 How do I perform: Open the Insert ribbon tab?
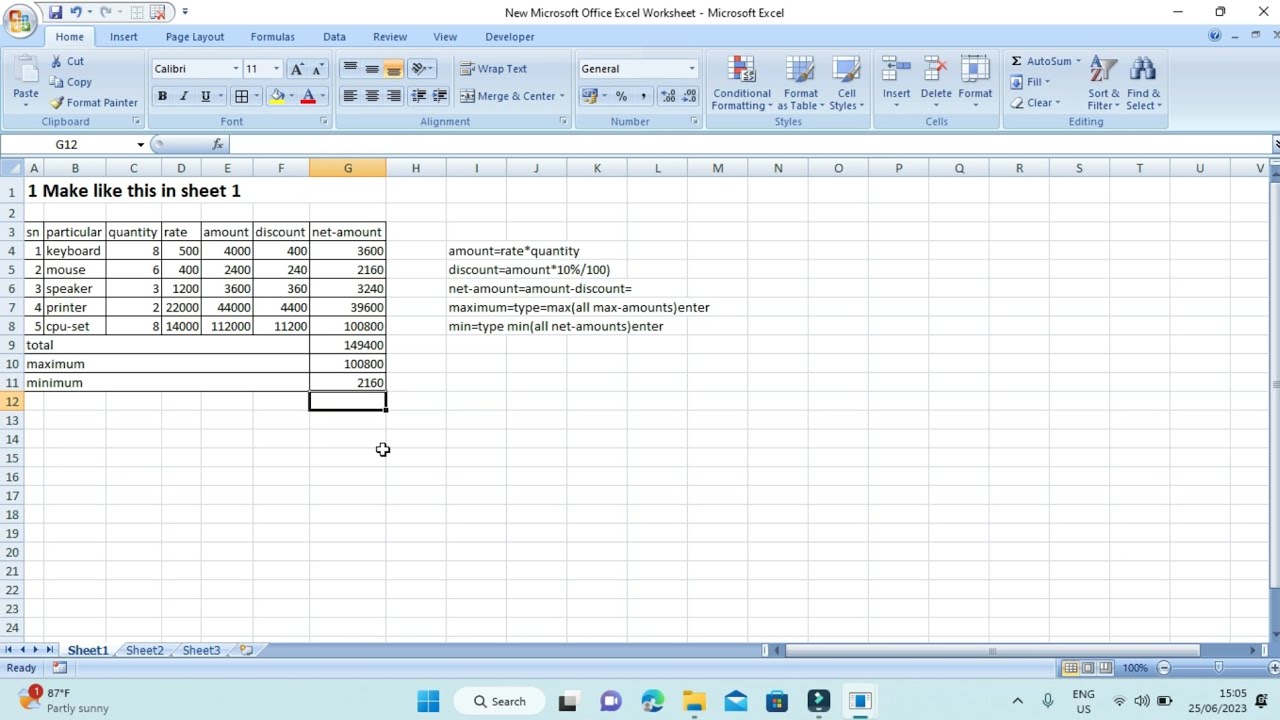coord(124,37)
